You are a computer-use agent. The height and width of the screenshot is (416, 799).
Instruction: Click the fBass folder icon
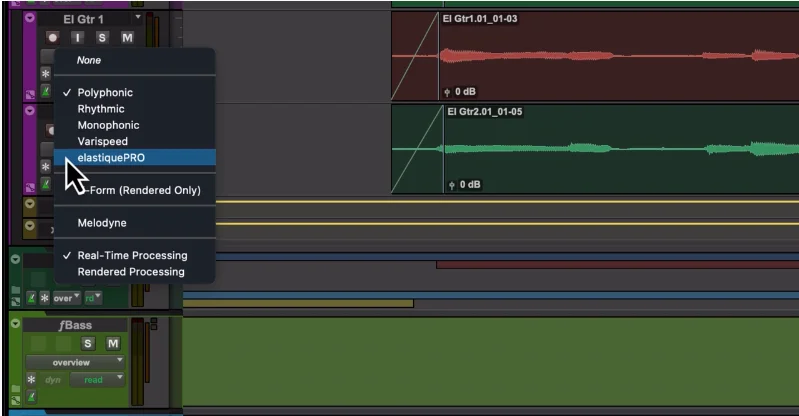pyautogui.click(x=16, y=388)
